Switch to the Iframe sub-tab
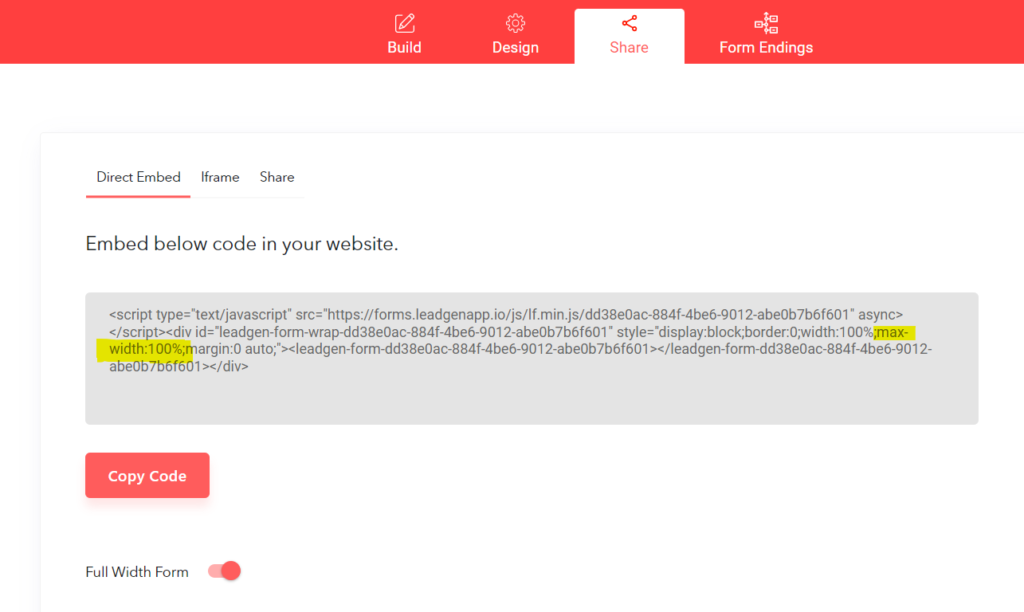Viewport: 1024px width, 612px height. click(220, 177)
